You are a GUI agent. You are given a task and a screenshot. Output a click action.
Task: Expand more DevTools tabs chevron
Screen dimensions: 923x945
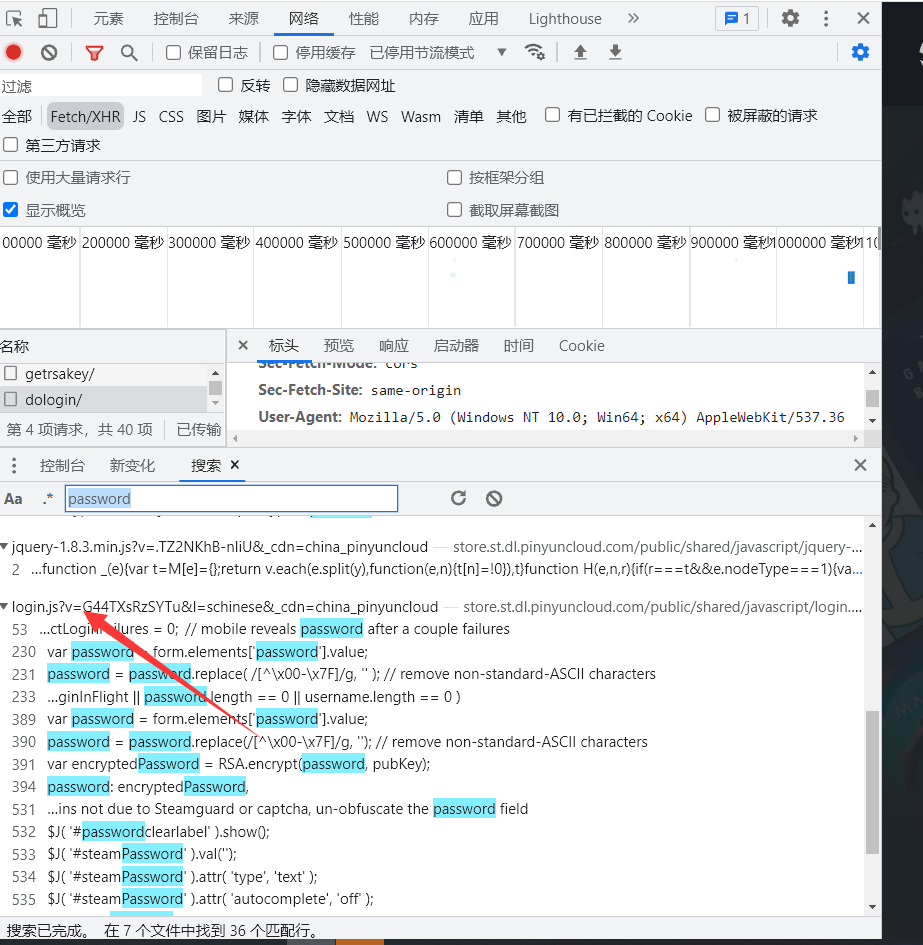point(633,18)
